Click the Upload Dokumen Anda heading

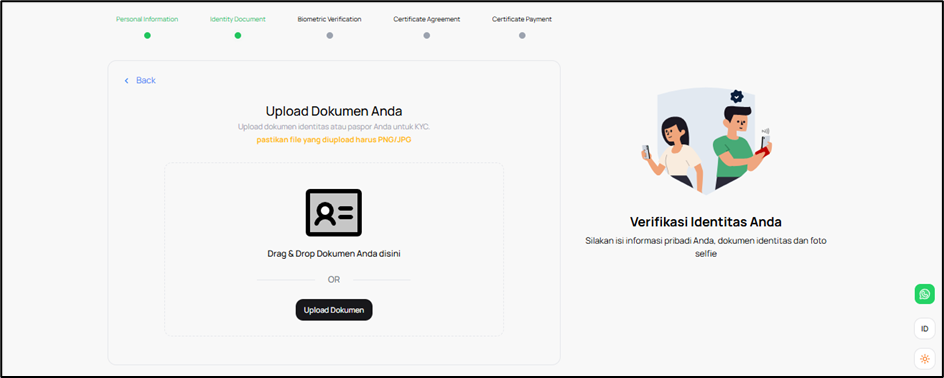334,111
